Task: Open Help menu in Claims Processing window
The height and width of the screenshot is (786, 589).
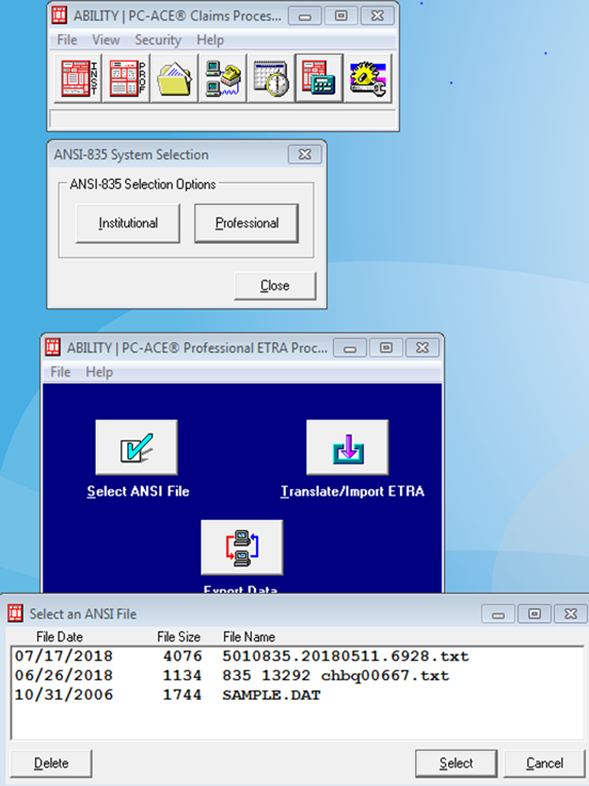Action: pos(210,40)
